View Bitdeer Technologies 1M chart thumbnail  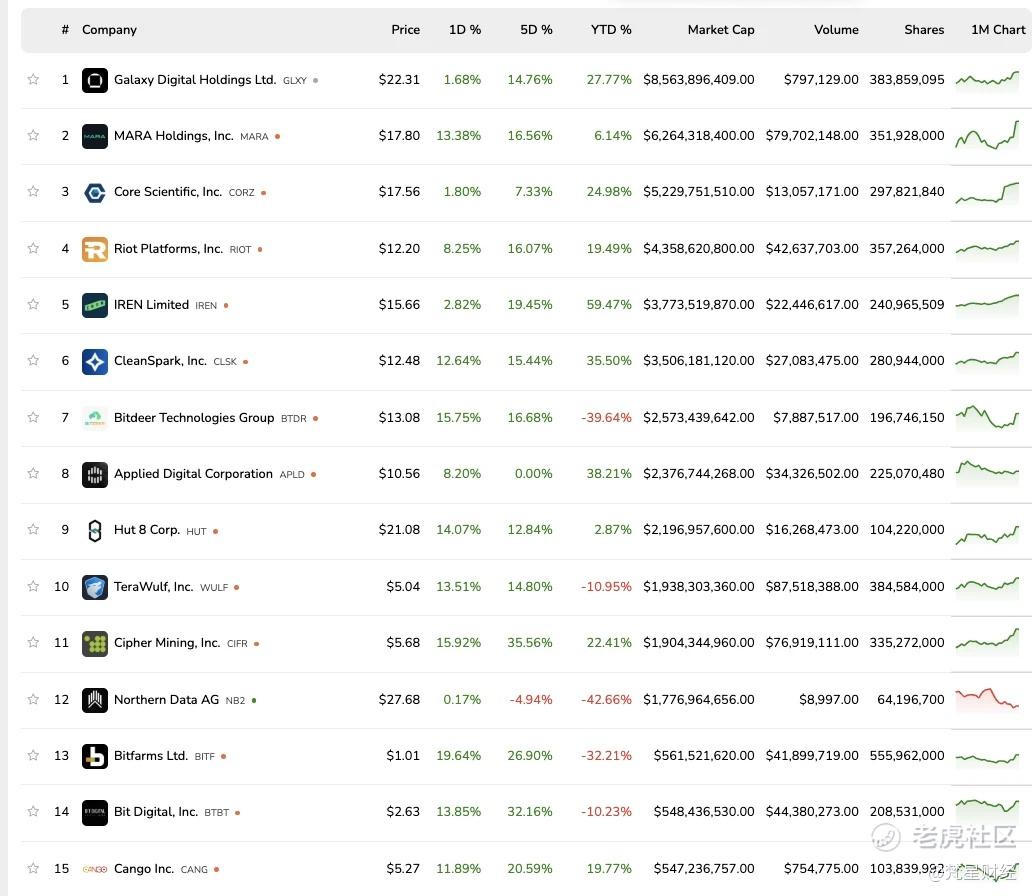click(x=987, y=418)
